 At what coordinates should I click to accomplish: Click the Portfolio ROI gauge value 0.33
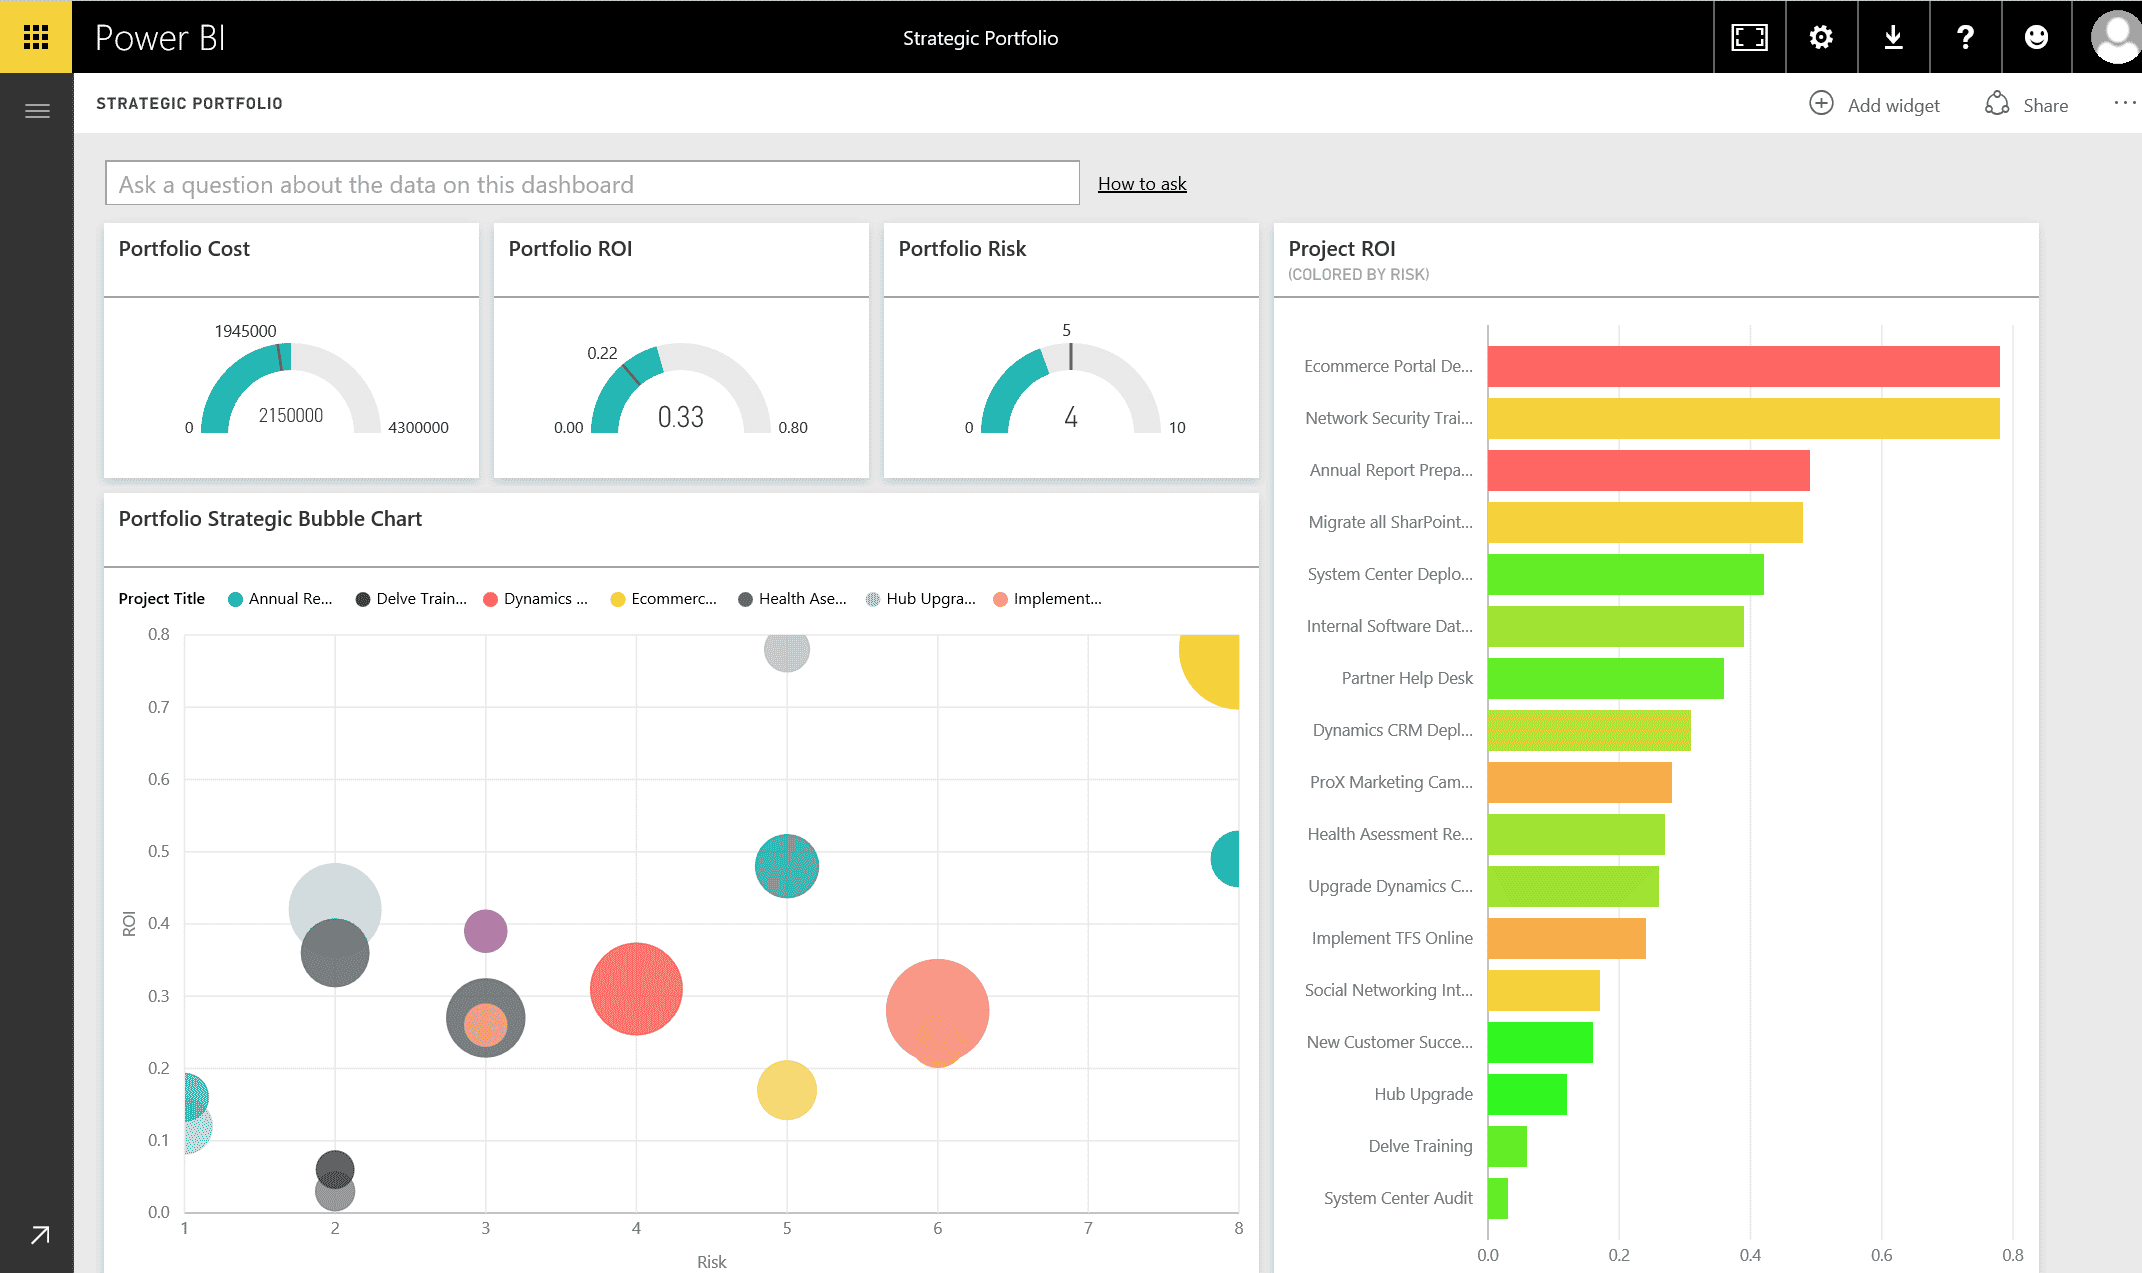pyautogui.click(x=681, y=417)
